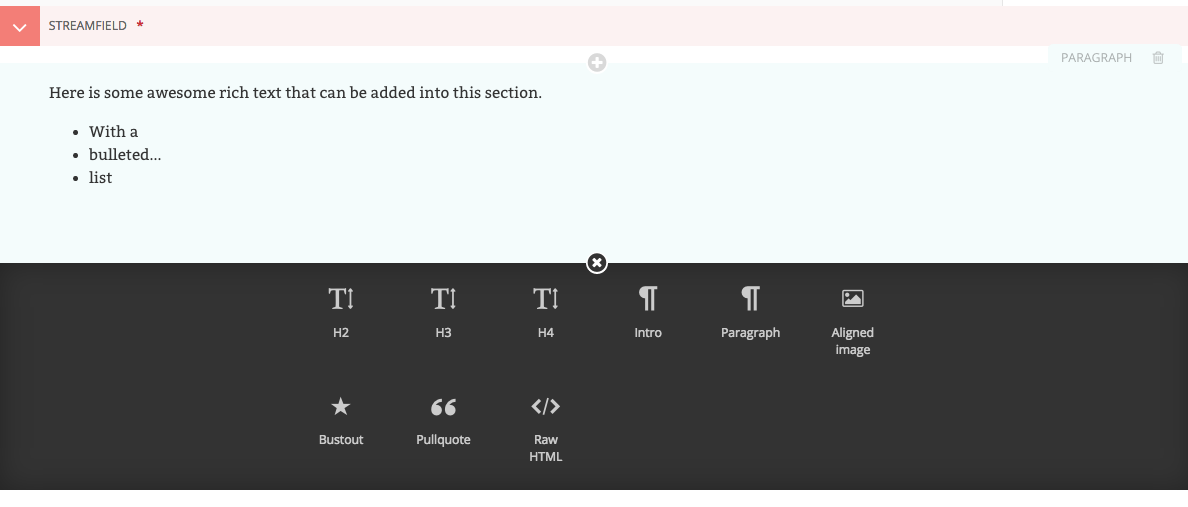Insert a Pullquote block
1188x507 pixels.
point(443,419)
